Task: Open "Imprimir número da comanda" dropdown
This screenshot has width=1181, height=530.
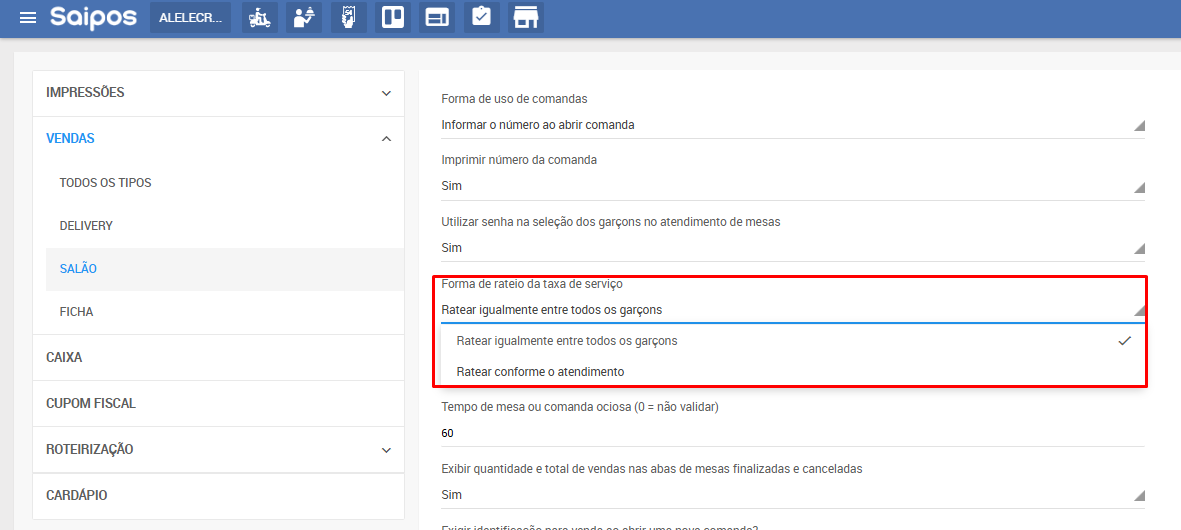Action: click(x=792, y=186)
